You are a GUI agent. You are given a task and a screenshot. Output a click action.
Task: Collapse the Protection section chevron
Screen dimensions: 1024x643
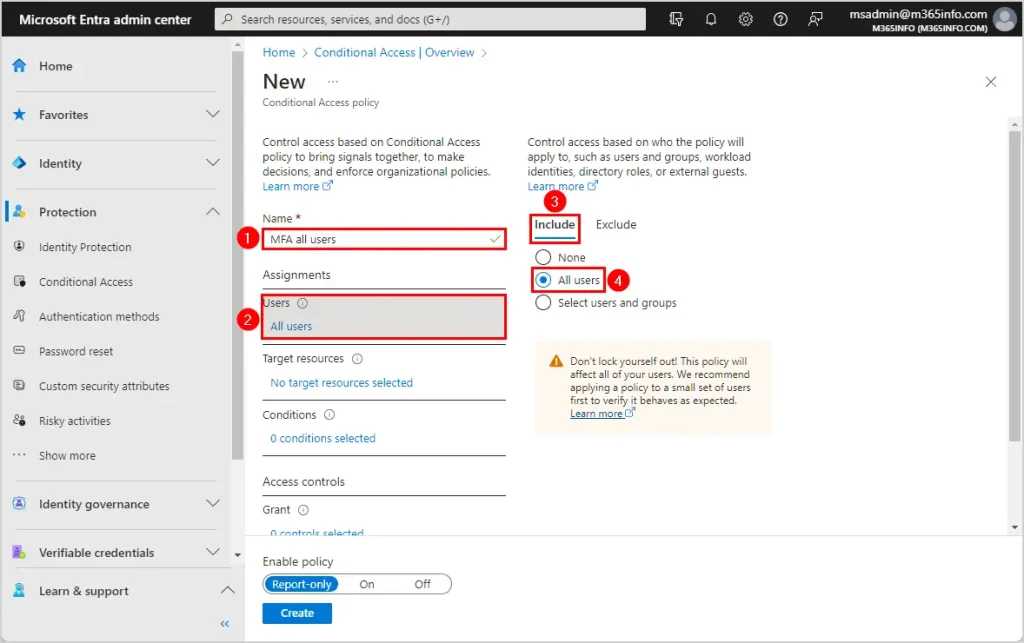pyautogui.click(x=212, y=212)
